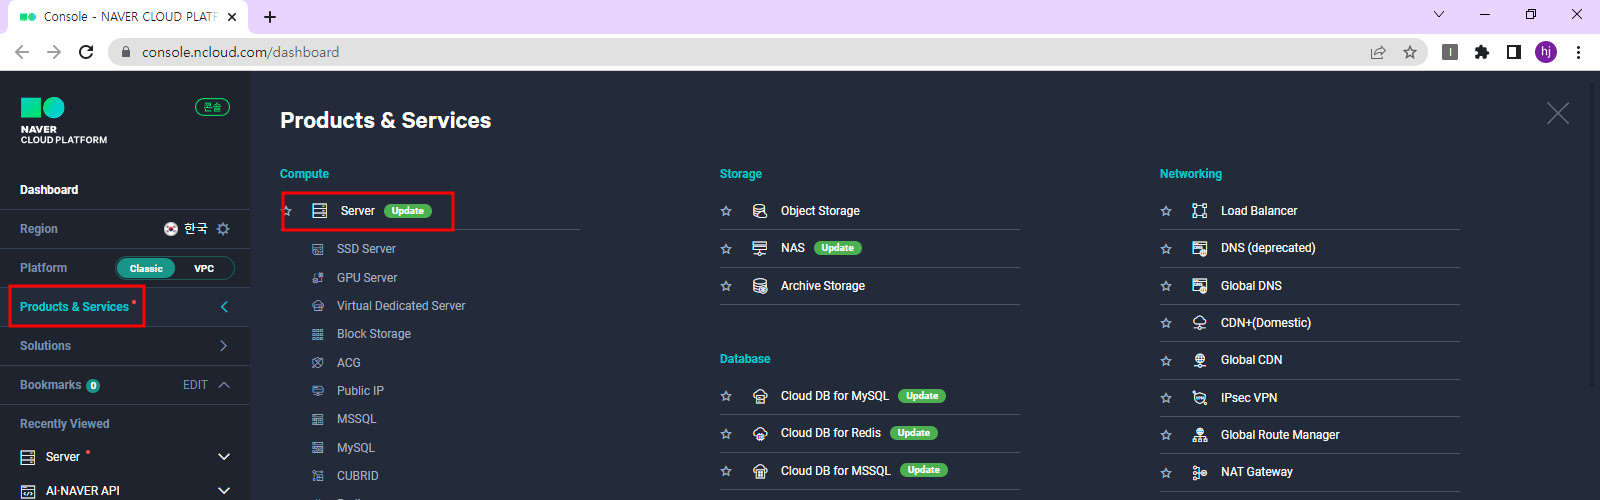Click the NAS icon

click(760, 248)
